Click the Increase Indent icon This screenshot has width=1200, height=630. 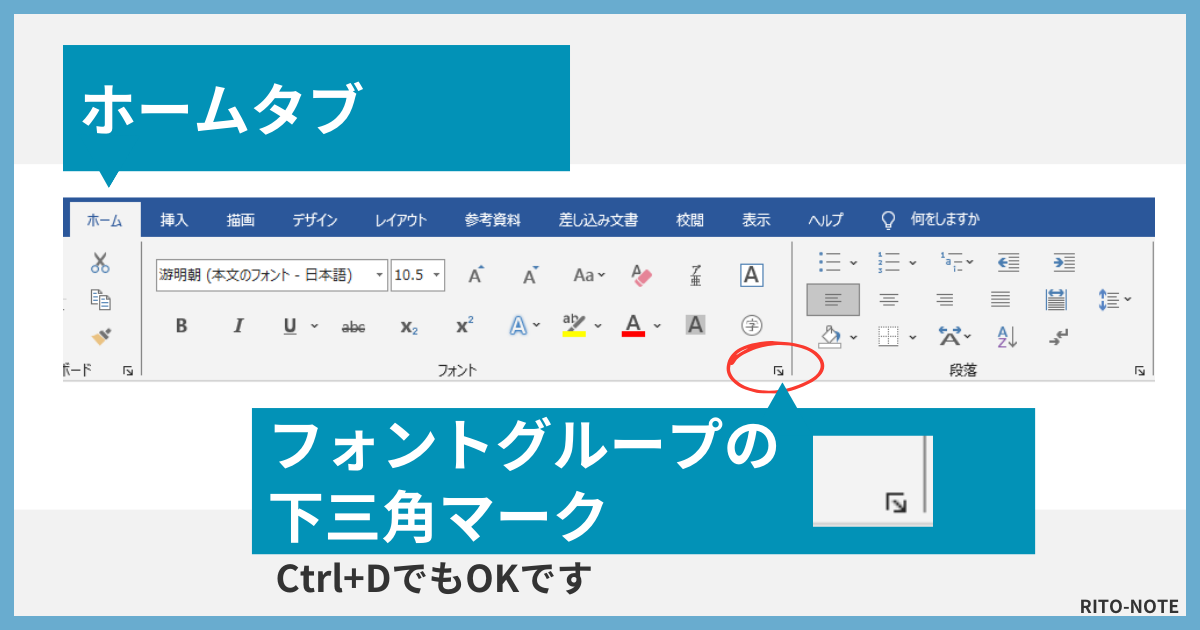(x=1064, y=261)
